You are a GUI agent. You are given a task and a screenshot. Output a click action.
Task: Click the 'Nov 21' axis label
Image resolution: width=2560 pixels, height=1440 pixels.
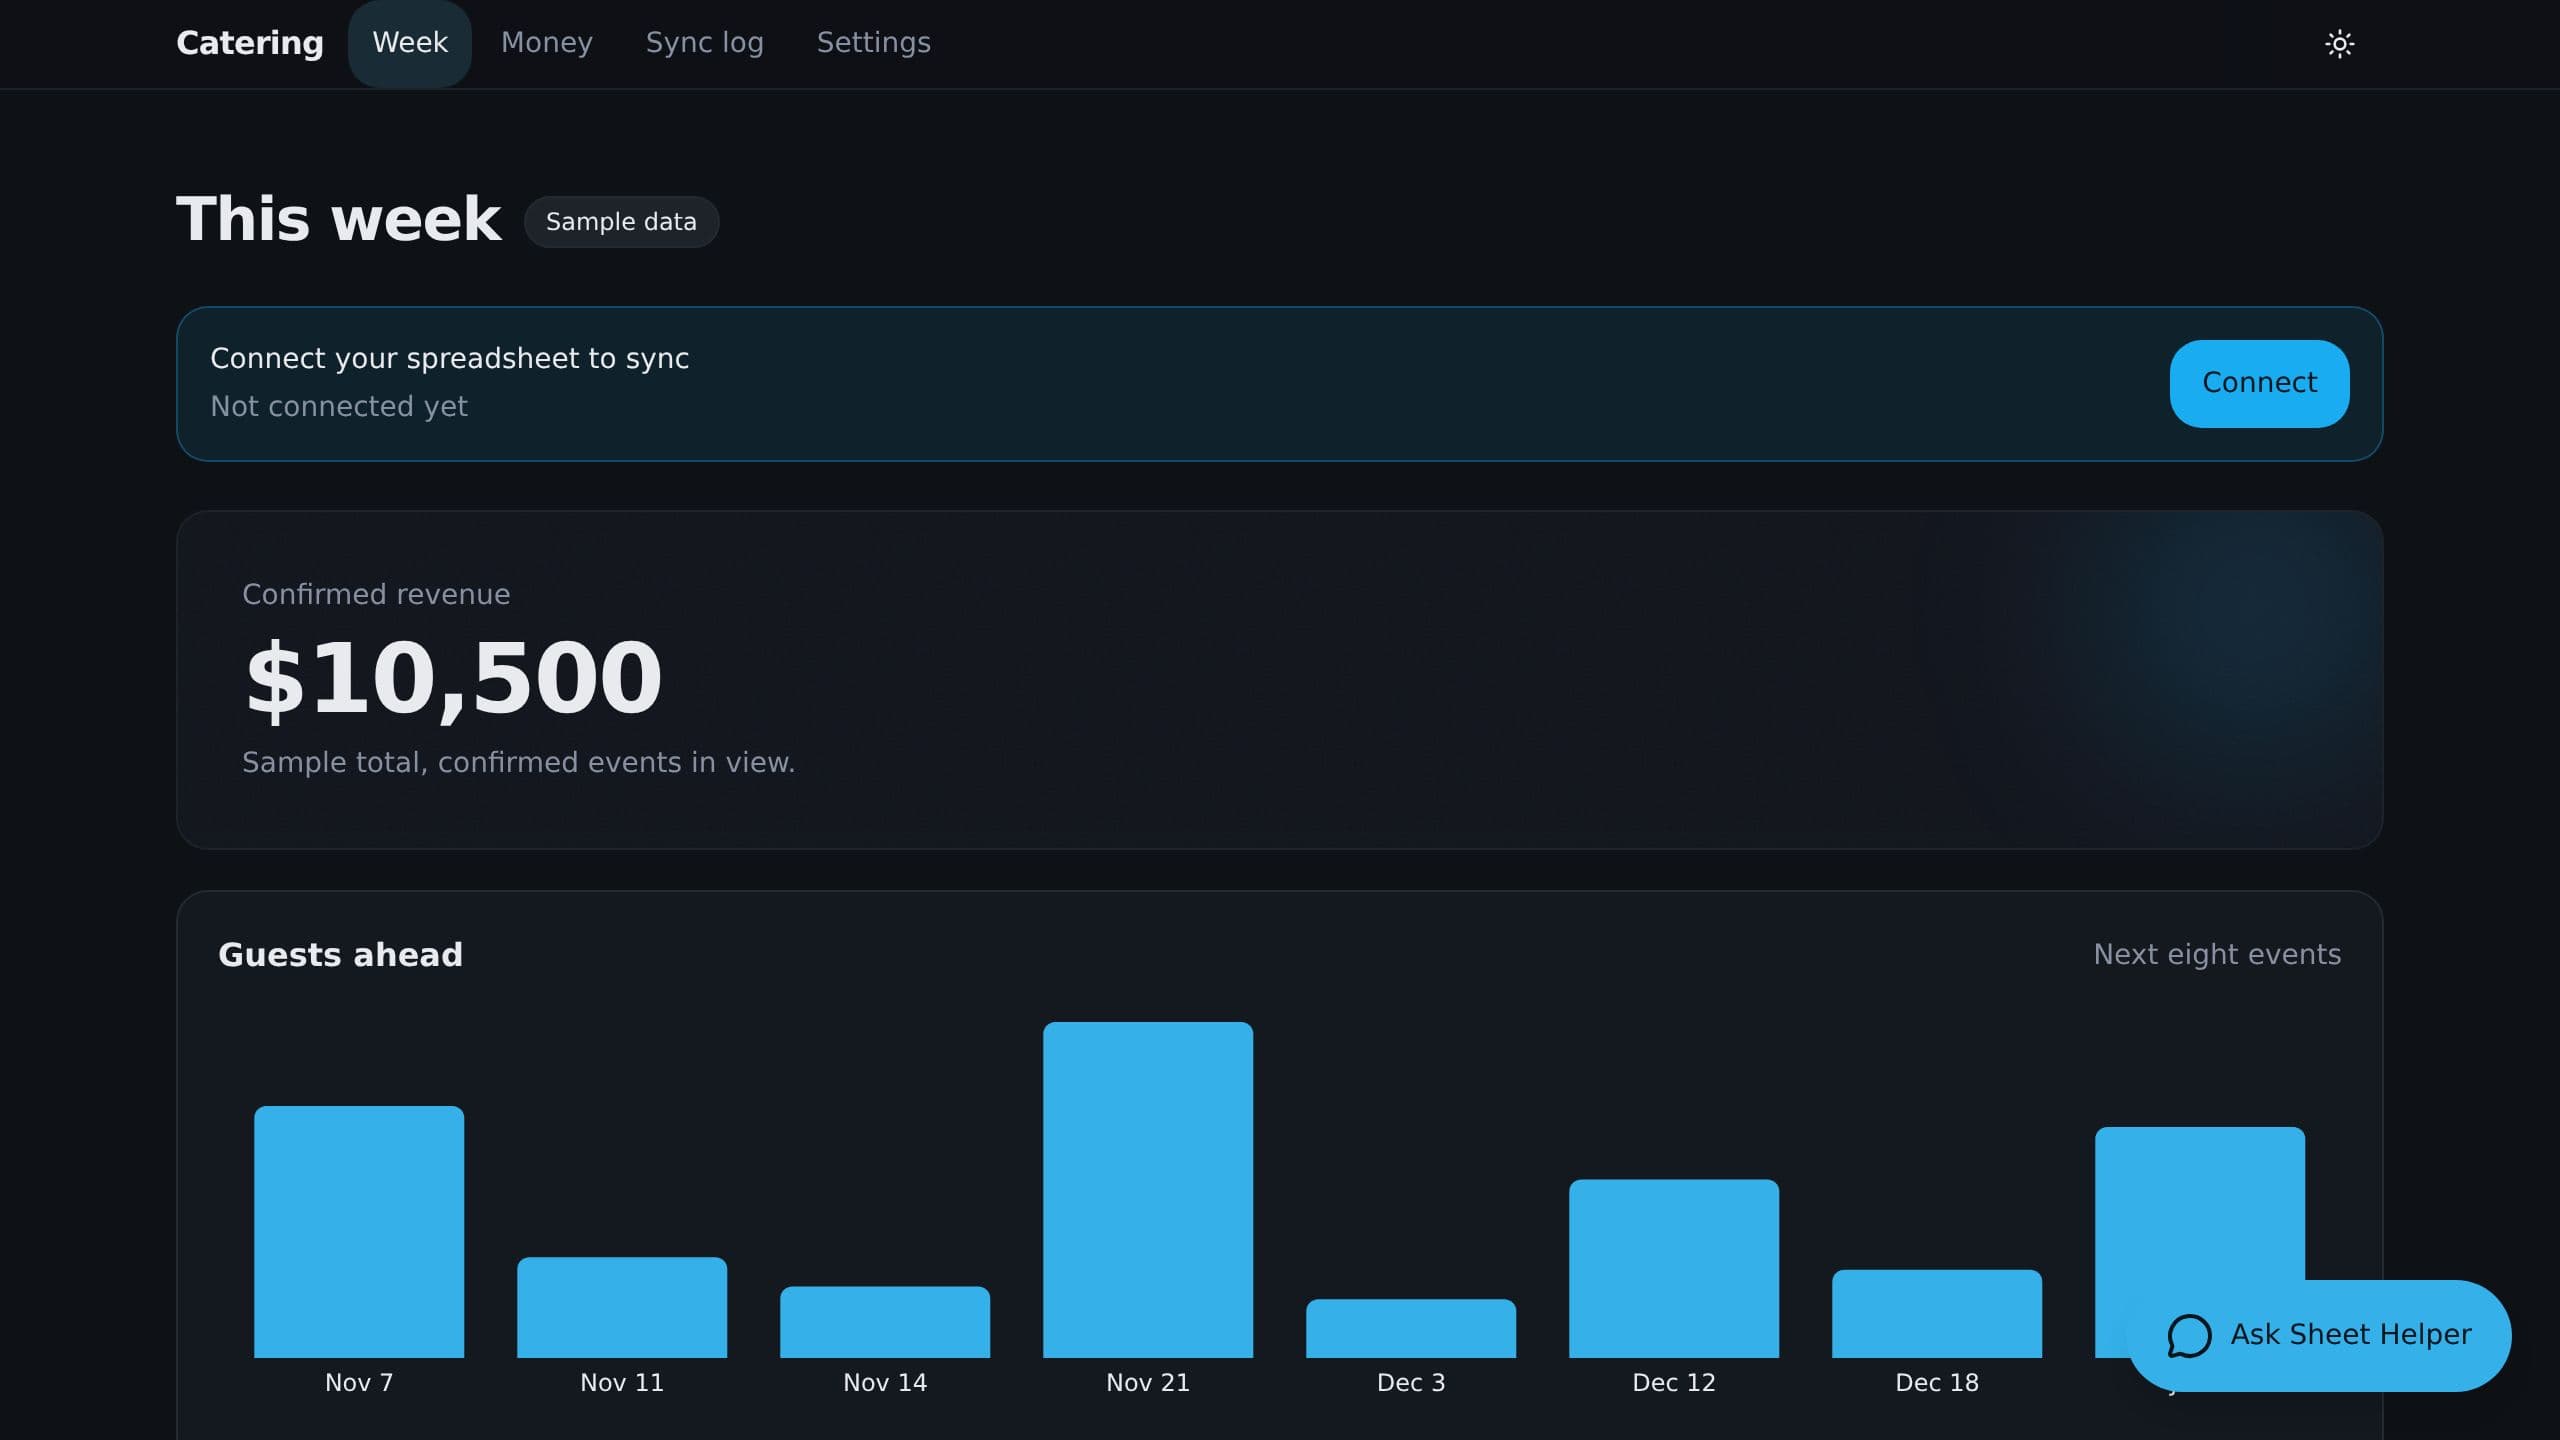(x=1148, y=1383)
